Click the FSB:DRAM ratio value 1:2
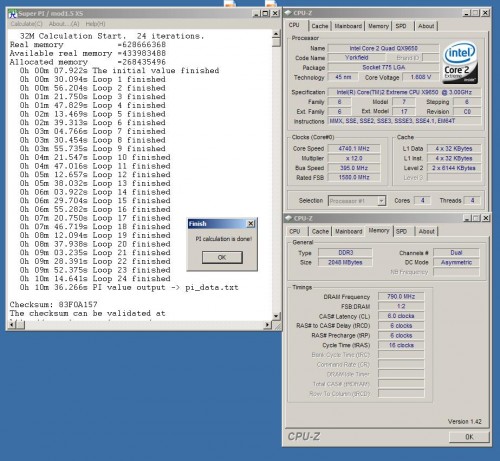This screenshot has width=500, height=461. click(x=401, y=306)
